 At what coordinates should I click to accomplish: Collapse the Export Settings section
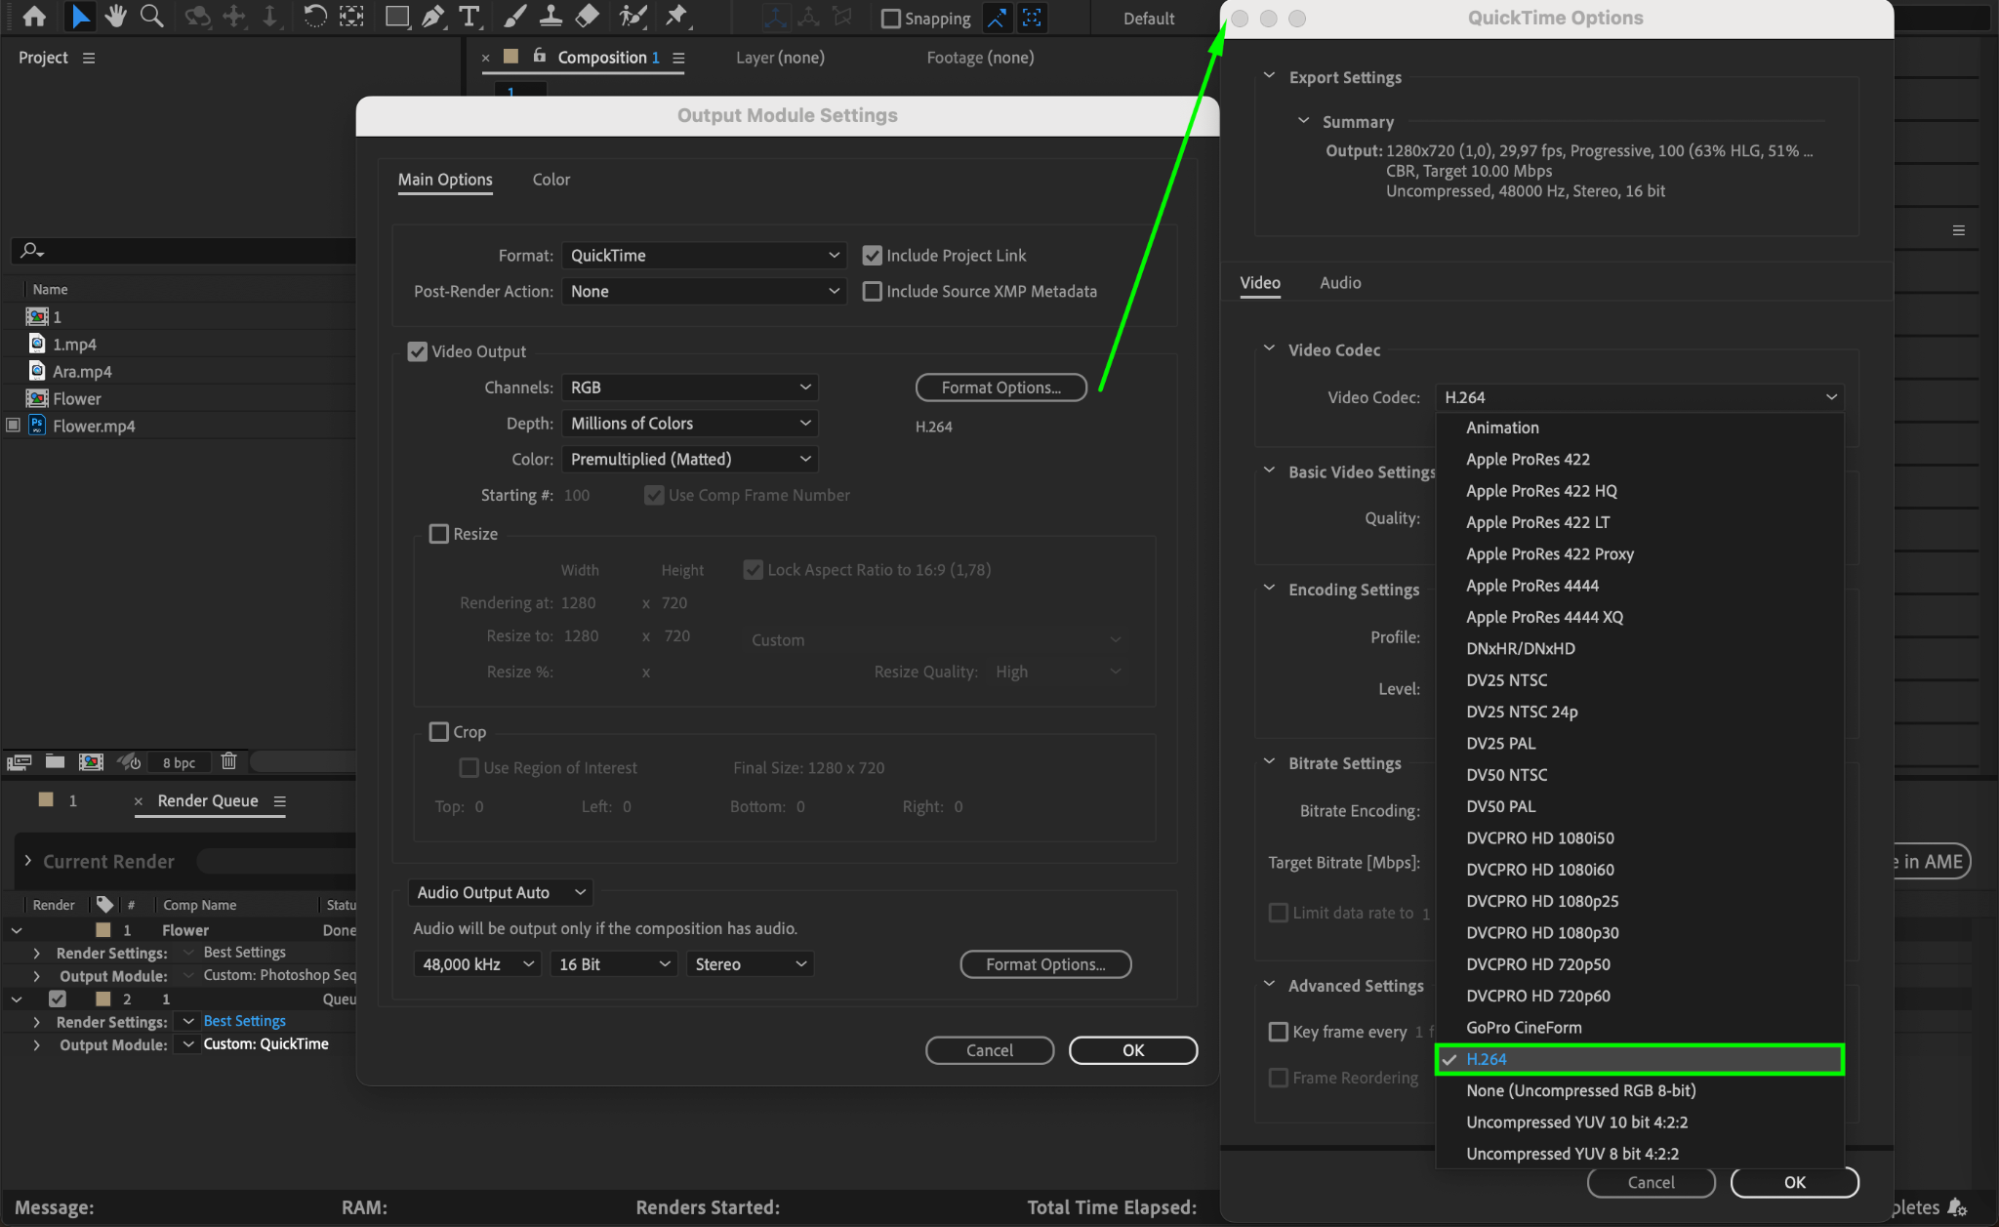1269,77
